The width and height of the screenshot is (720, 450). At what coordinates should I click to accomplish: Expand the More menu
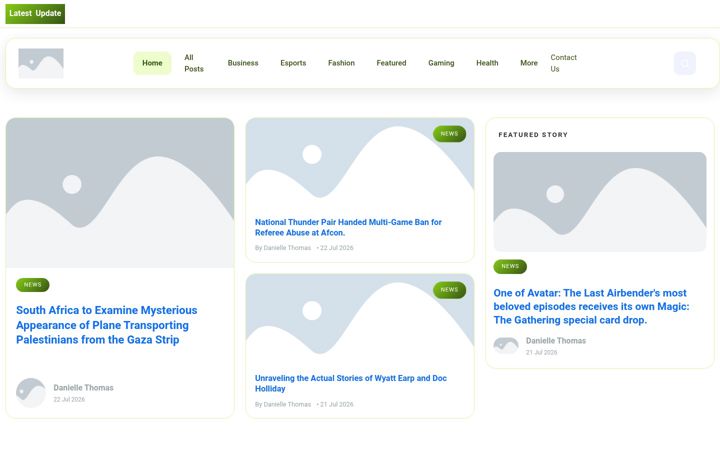529,63
